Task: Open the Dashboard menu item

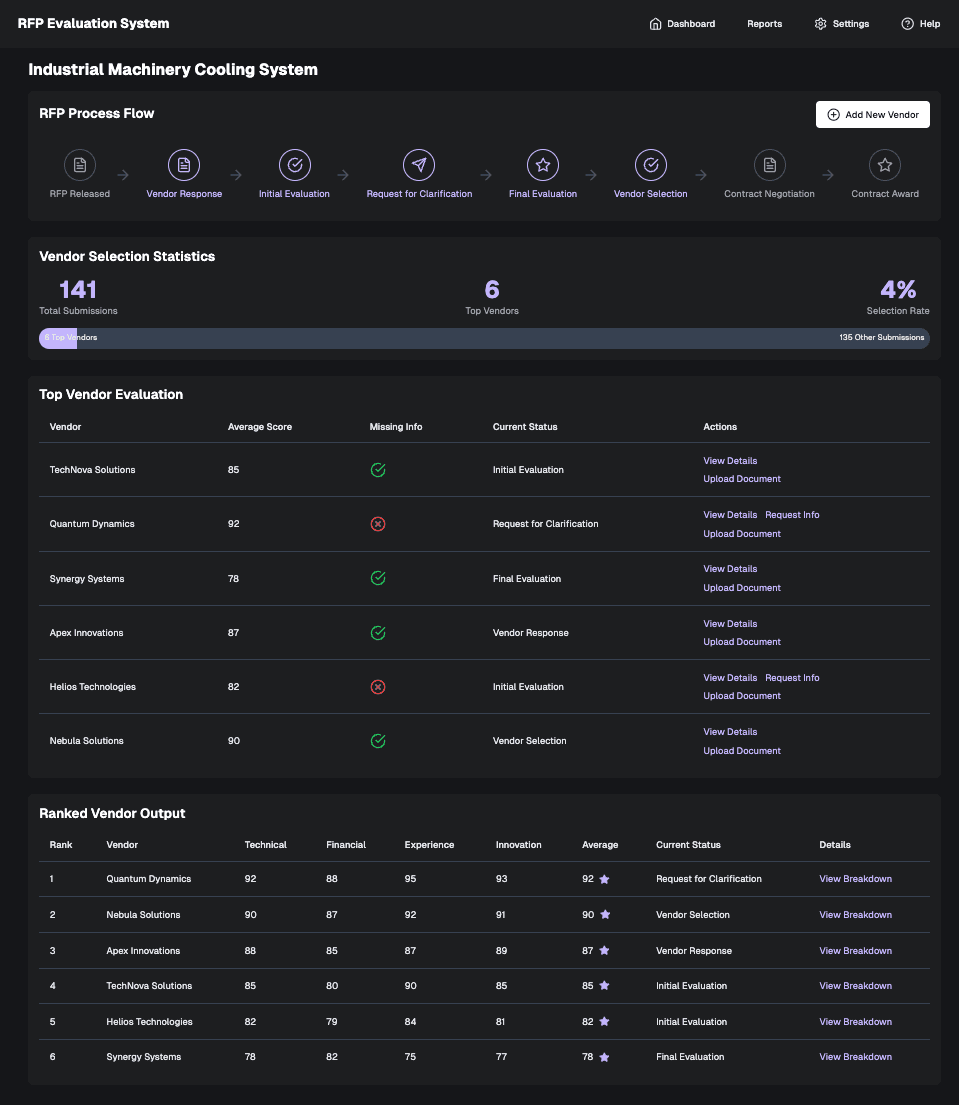Action: tap(682, 24)
